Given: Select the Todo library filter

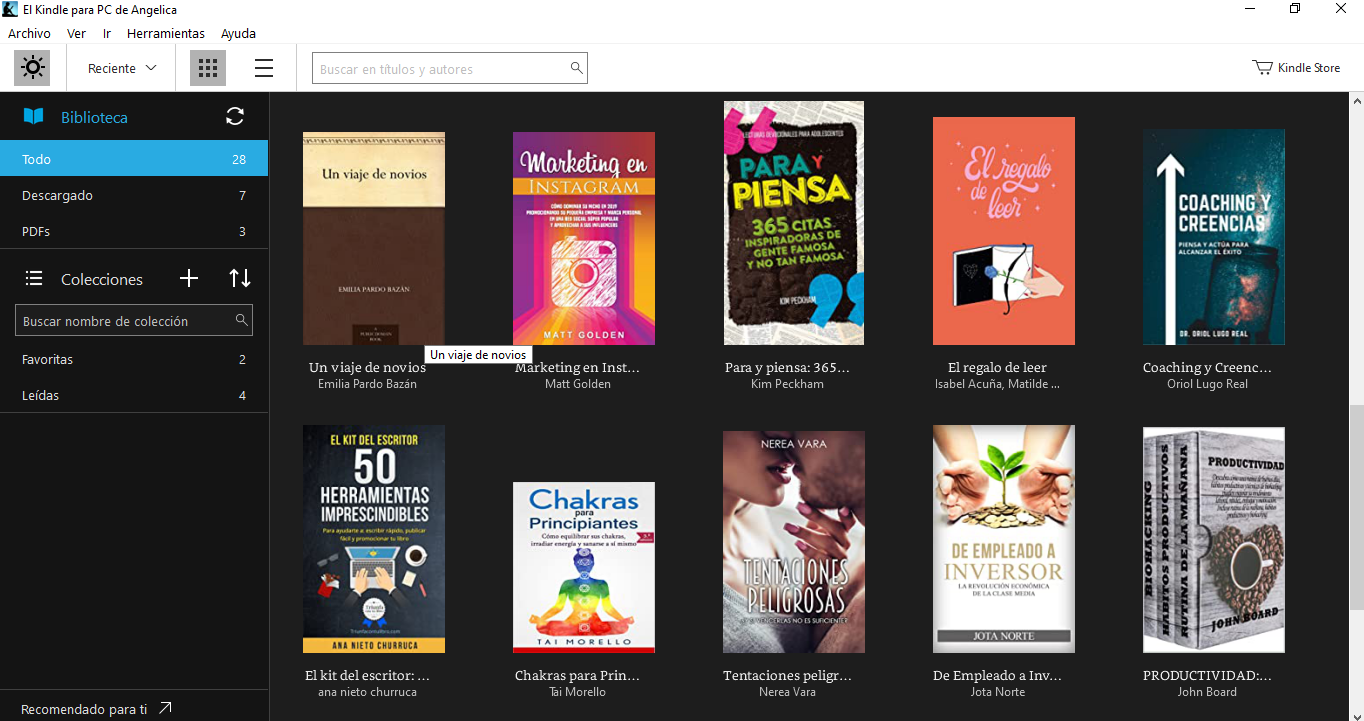Looking at the screenshot, I should point(134,159).
